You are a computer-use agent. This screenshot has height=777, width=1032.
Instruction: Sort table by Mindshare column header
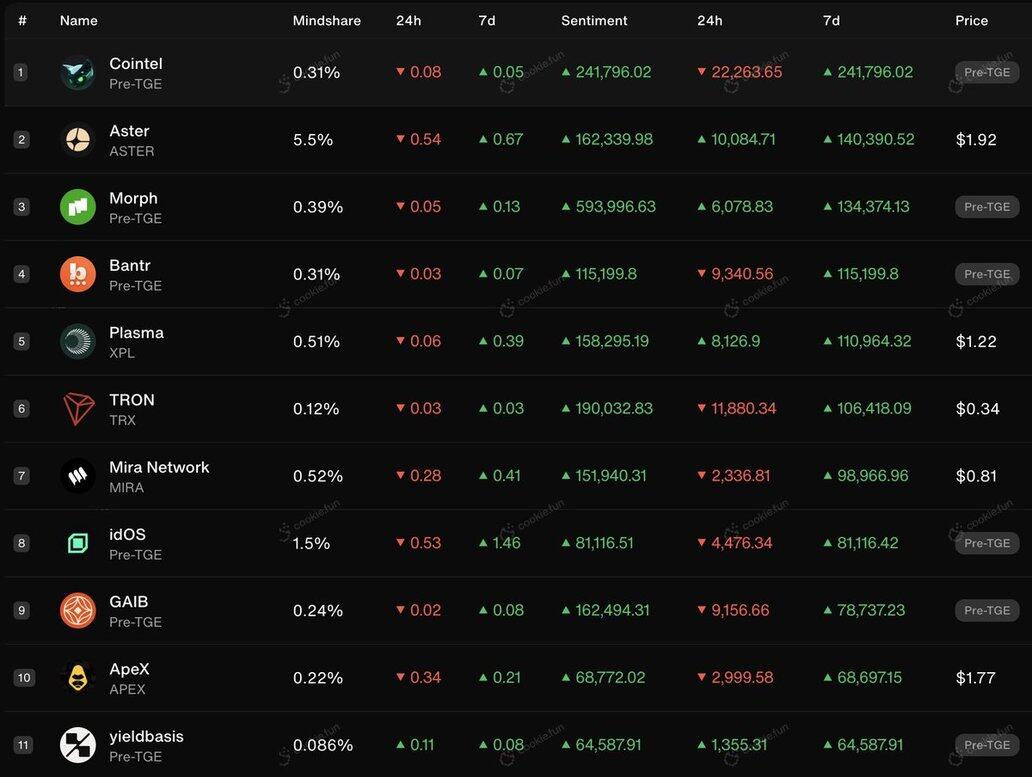click(327, 21)
